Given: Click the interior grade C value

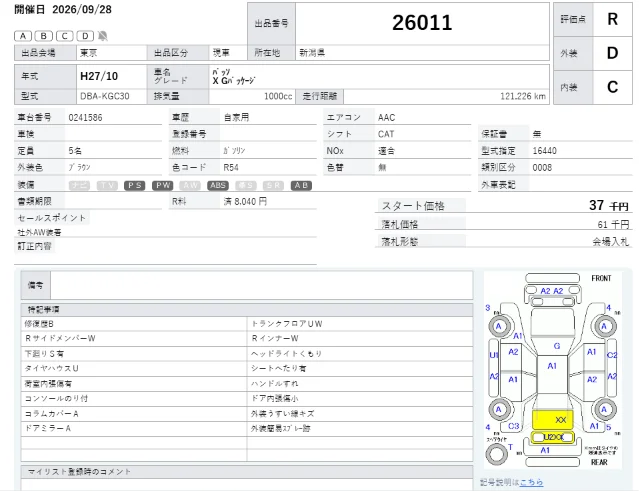Looking at the screenshot, I should click(x=613, y=87).
